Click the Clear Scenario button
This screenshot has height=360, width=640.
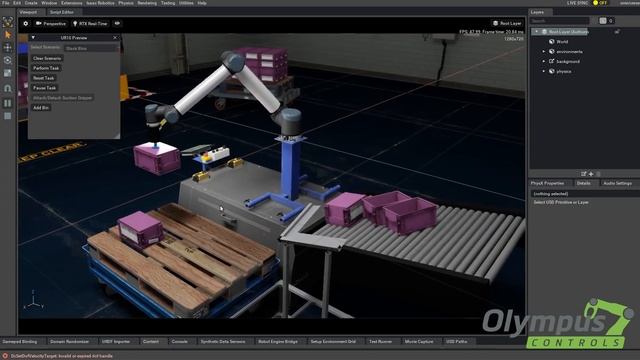pos(47,58)
